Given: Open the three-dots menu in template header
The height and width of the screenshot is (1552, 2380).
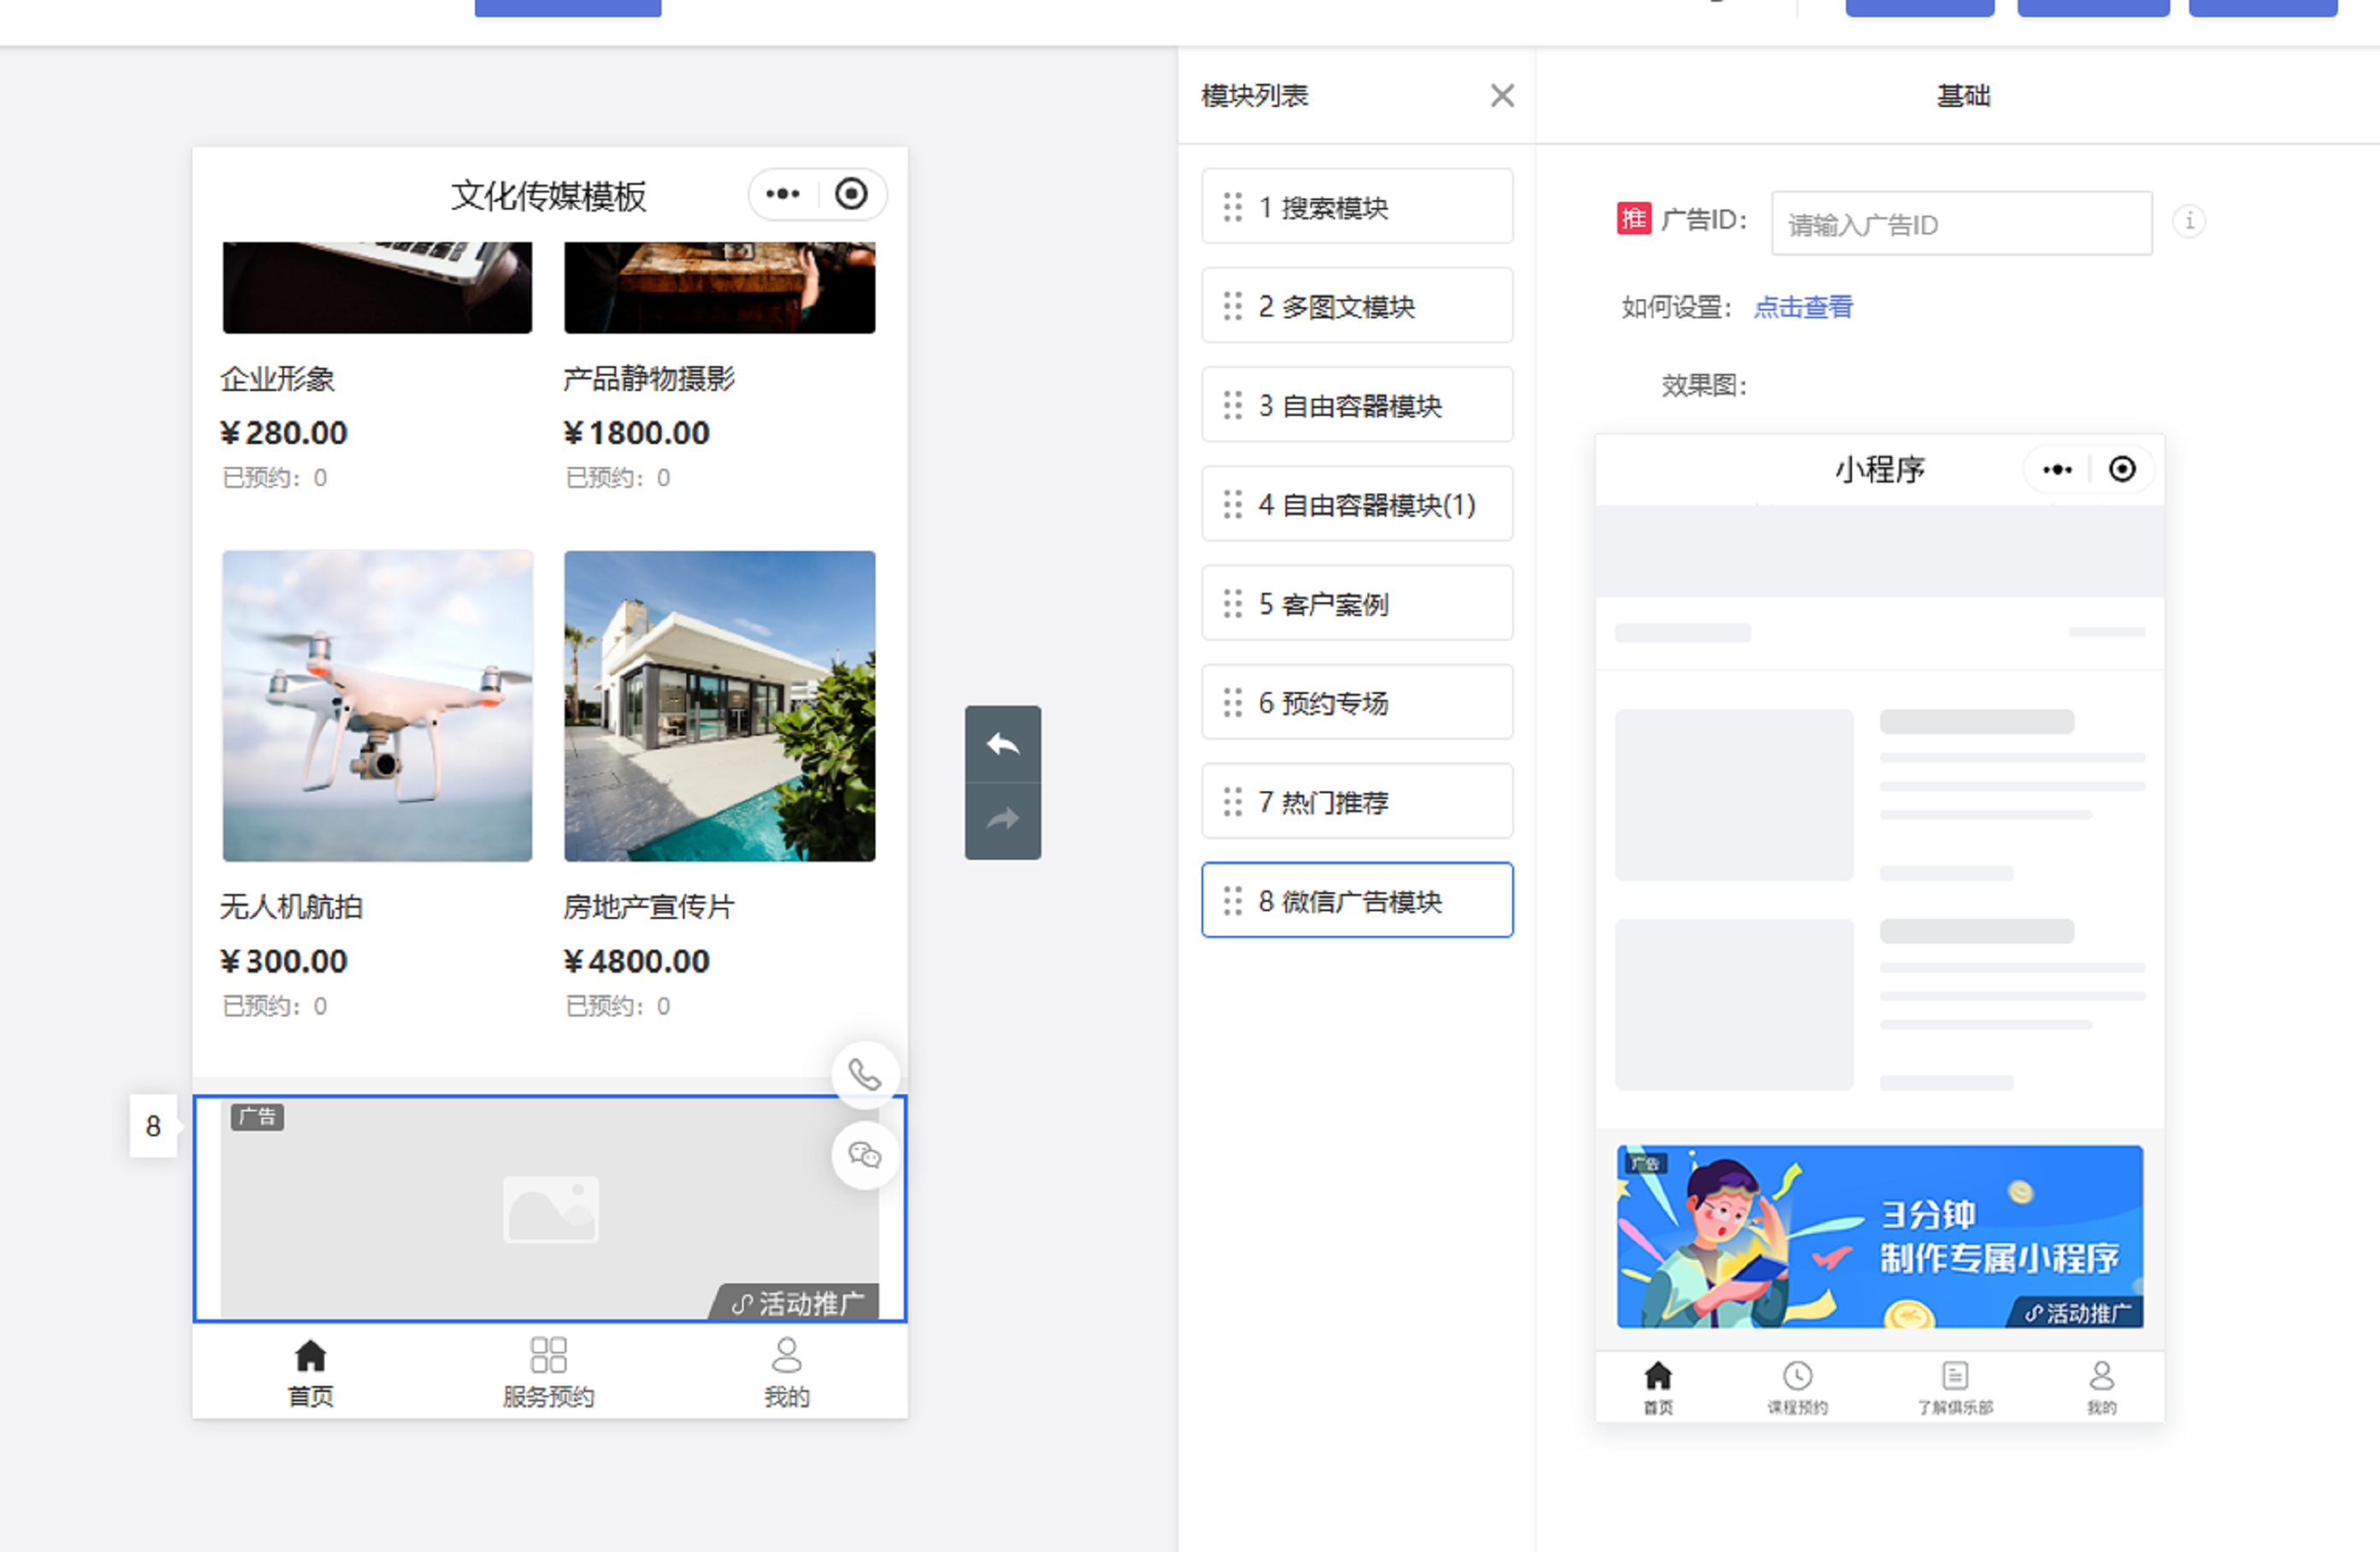Looking at the screenshot, I should click(783, 194).
